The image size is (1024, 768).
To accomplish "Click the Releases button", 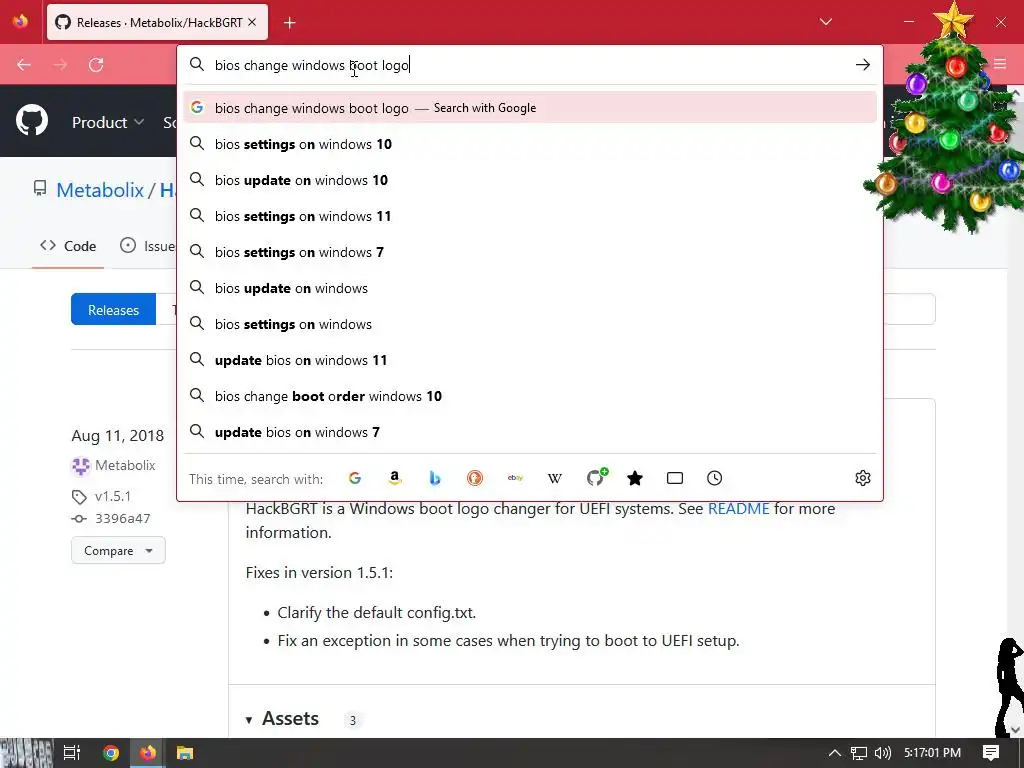I will coord(114,310).
